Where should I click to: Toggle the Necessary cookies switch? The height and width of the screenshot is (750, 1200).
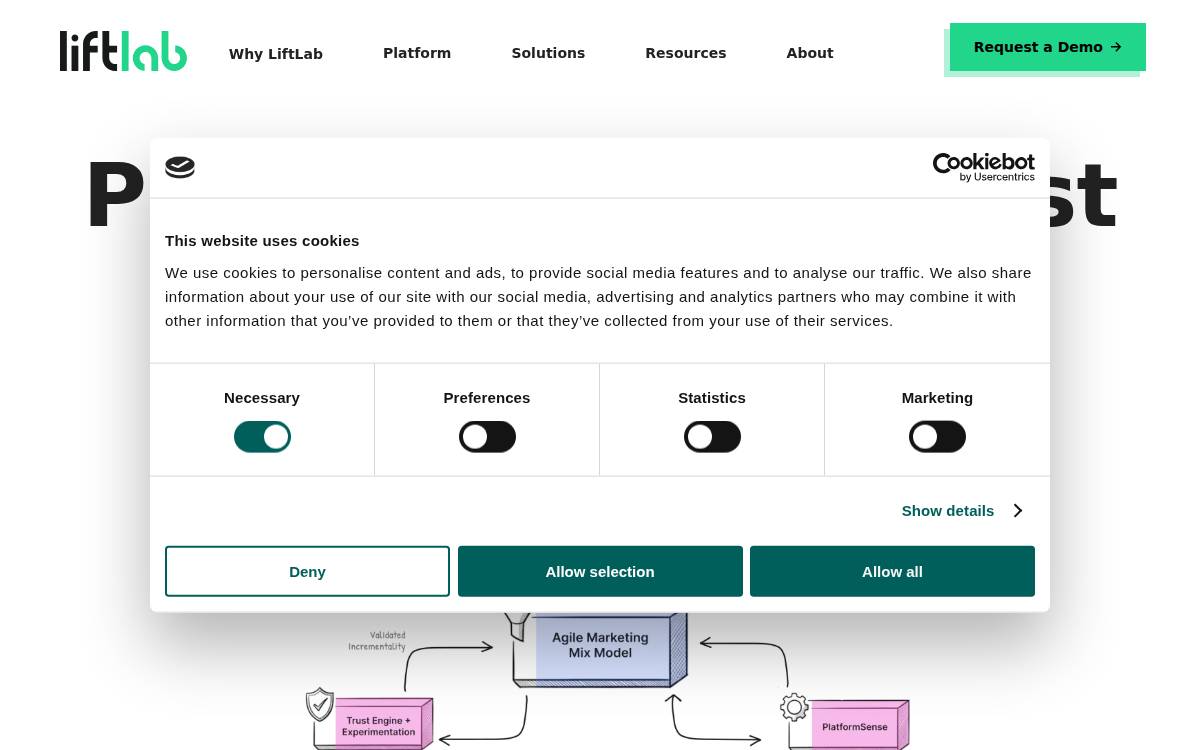(x=262, y=437)
